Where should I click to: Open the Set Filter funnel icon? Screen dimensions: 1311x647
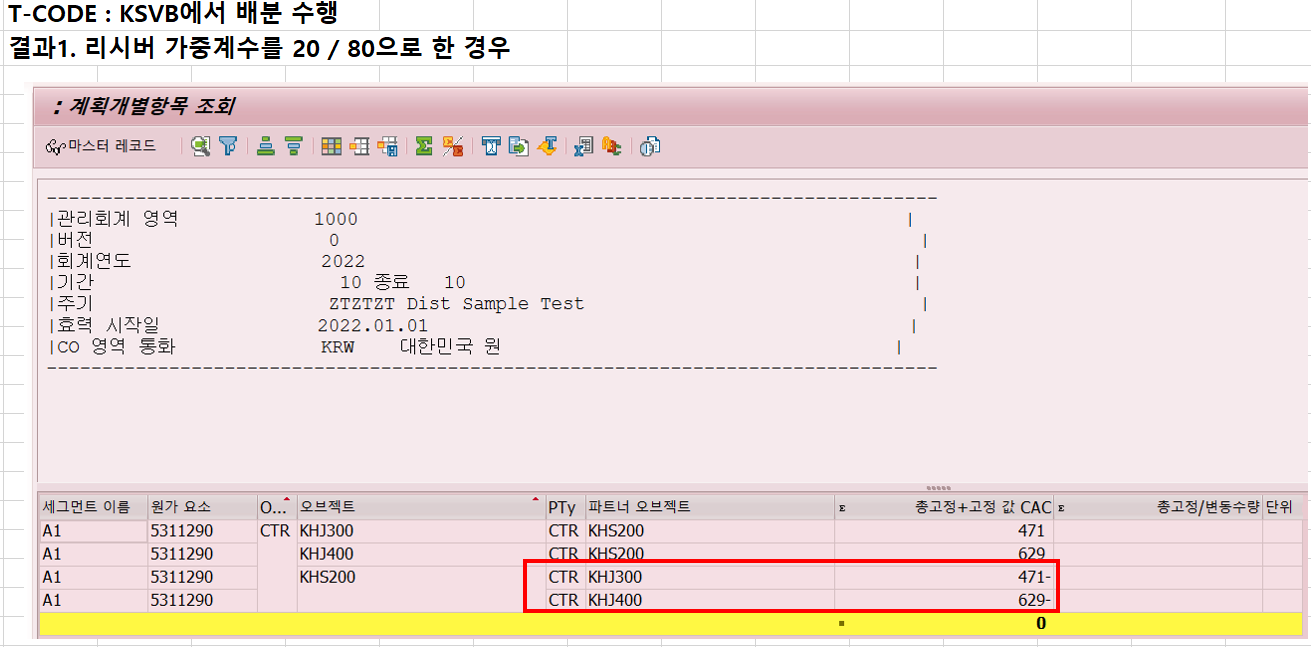pyautogui.click(x=228, y=146)
